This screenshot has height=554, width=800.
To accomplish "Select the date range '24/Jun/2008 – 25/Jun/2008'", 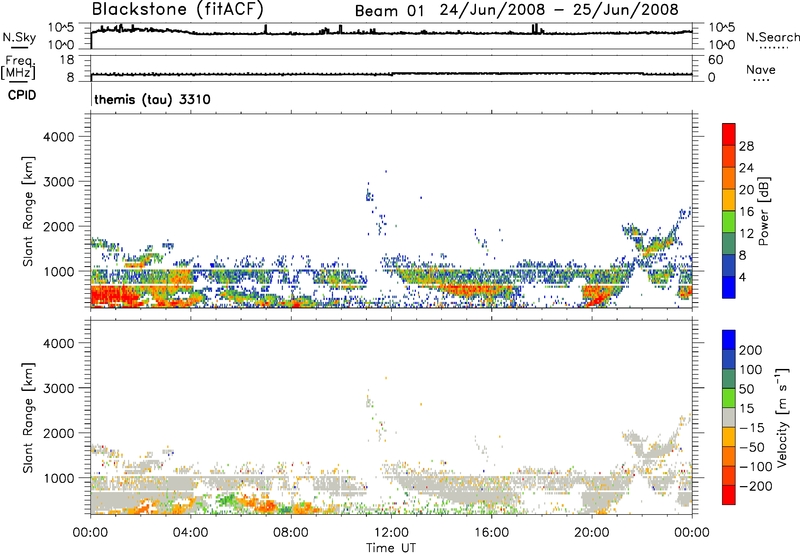I will (x=559, y=10).
